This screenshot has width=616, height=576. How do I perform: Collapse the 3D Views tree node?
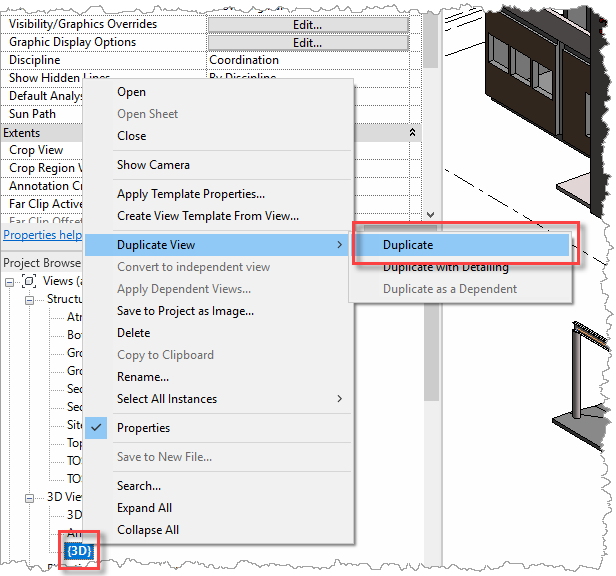[29, 498]
